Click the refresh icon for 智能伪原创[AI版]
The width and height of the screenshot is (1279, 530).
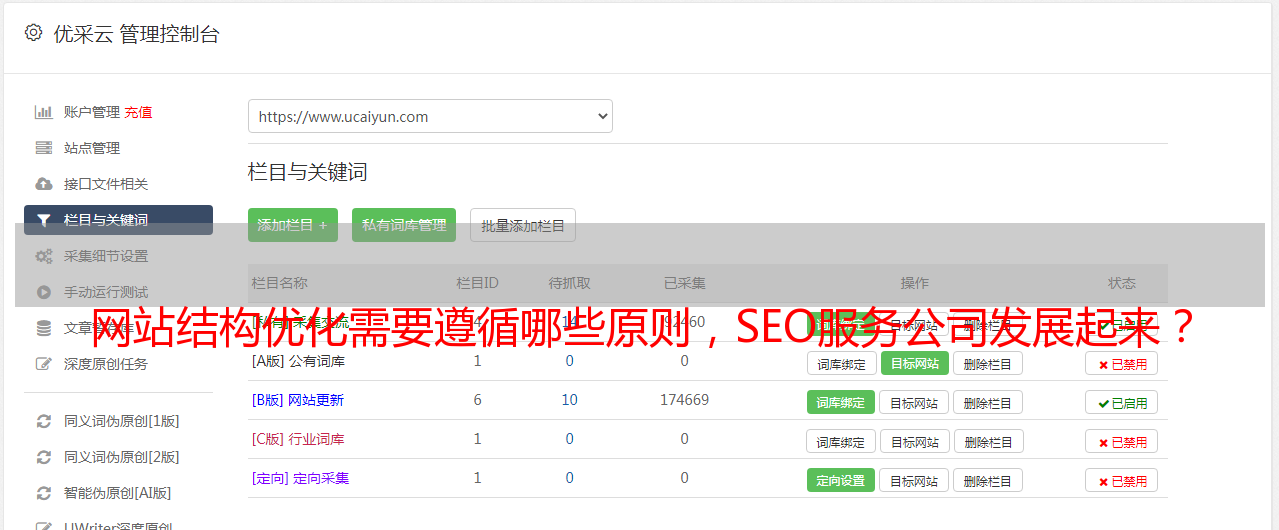point(44,493)
